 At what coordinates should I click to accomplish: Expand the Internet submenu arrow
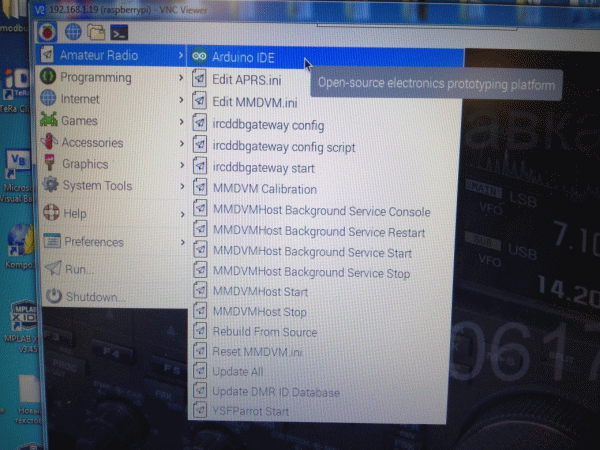coord(181,100)
